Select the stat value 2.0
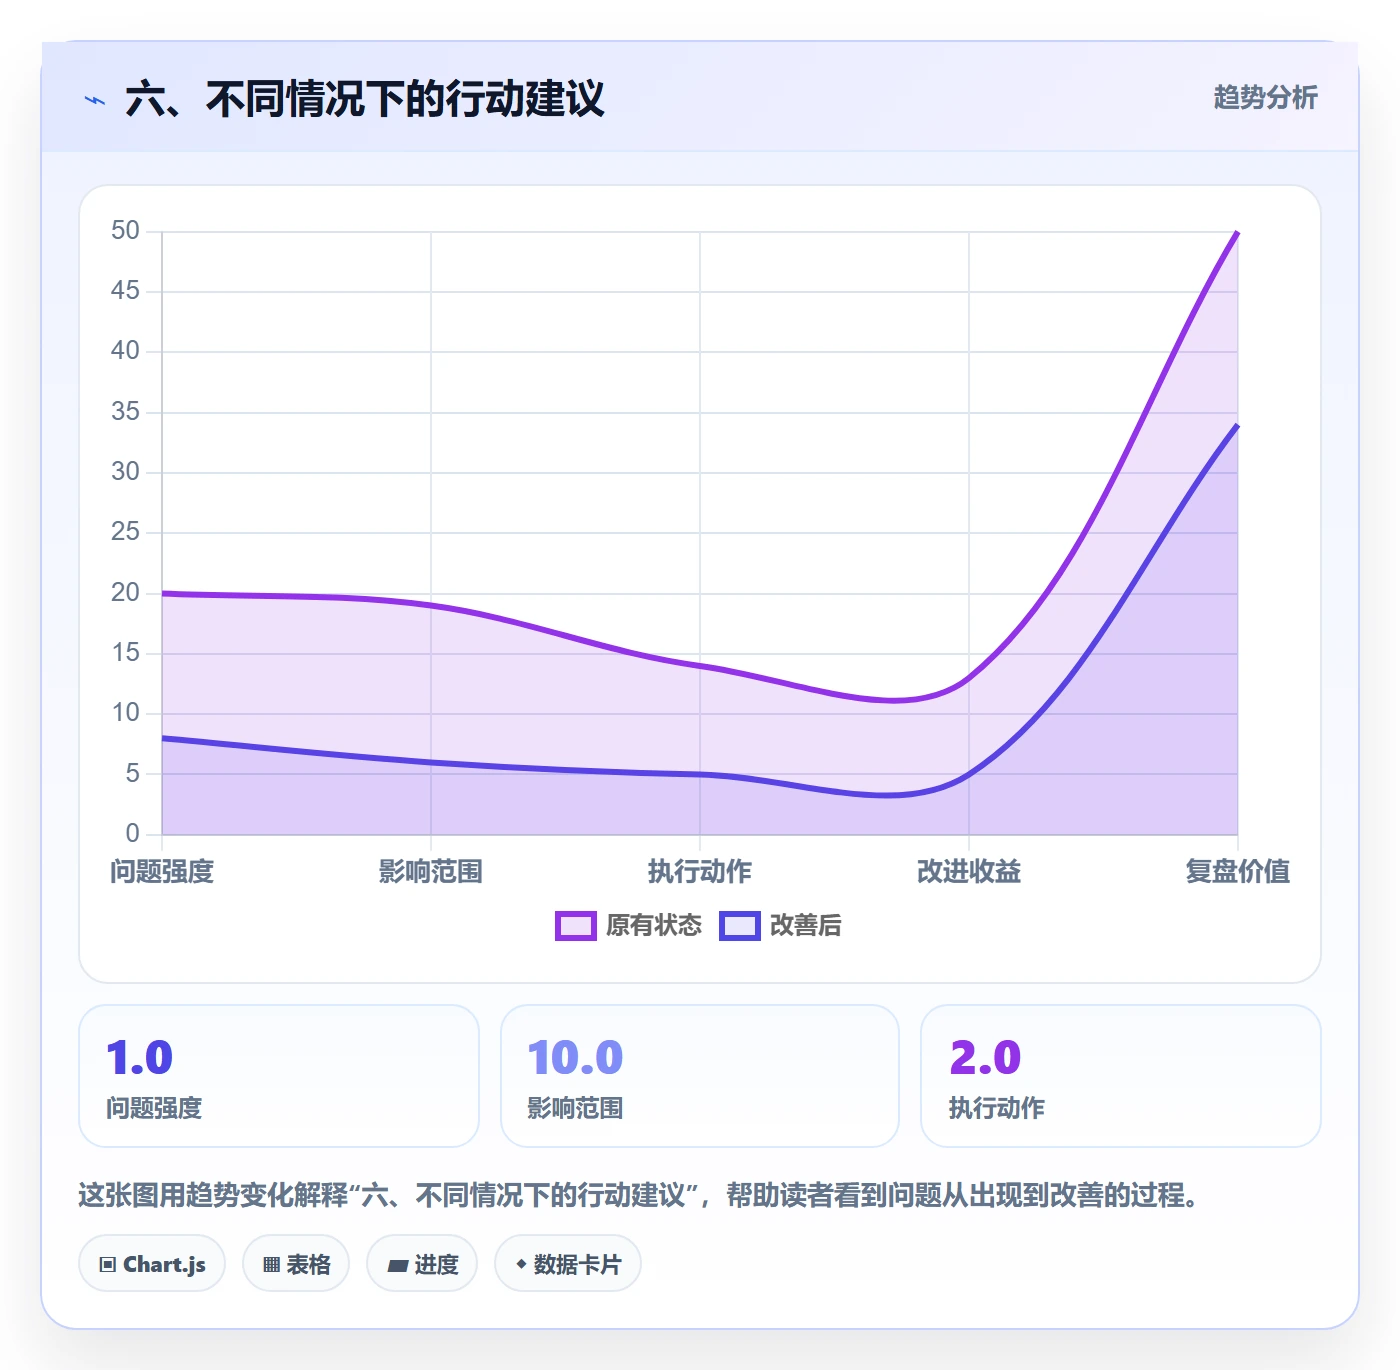Screen dimensions: 1400x1370 (x=985, y=1058)
